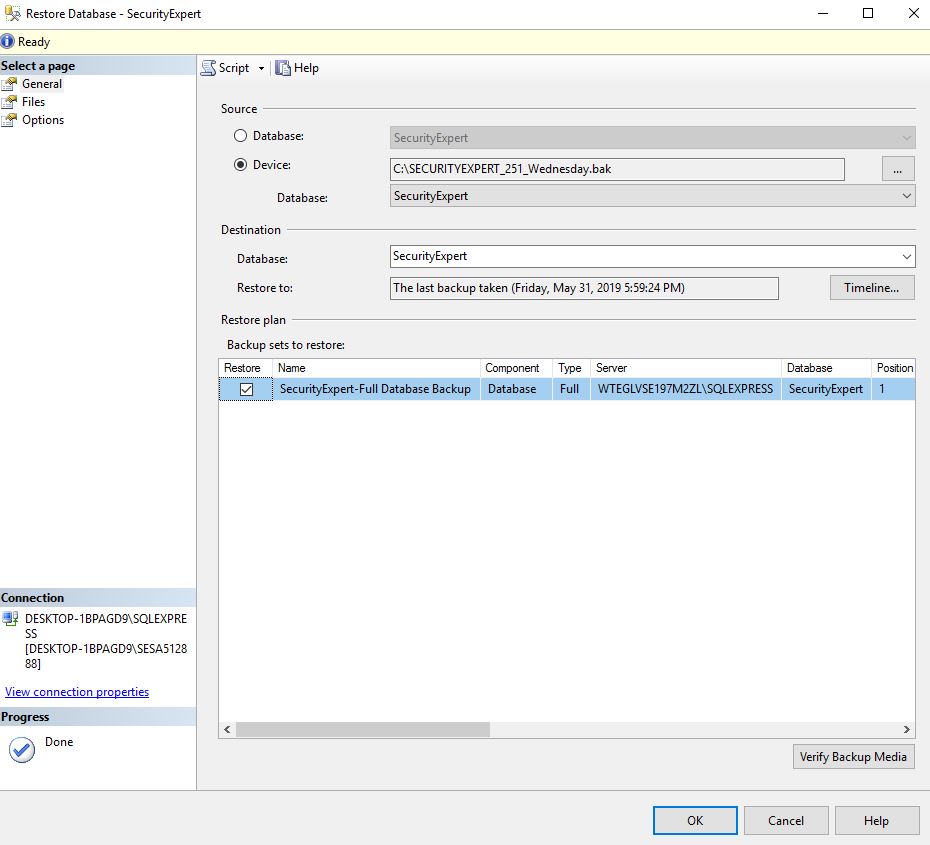Browse for backup device with ellipsis button
930x845 pixels.
point(897,170)
